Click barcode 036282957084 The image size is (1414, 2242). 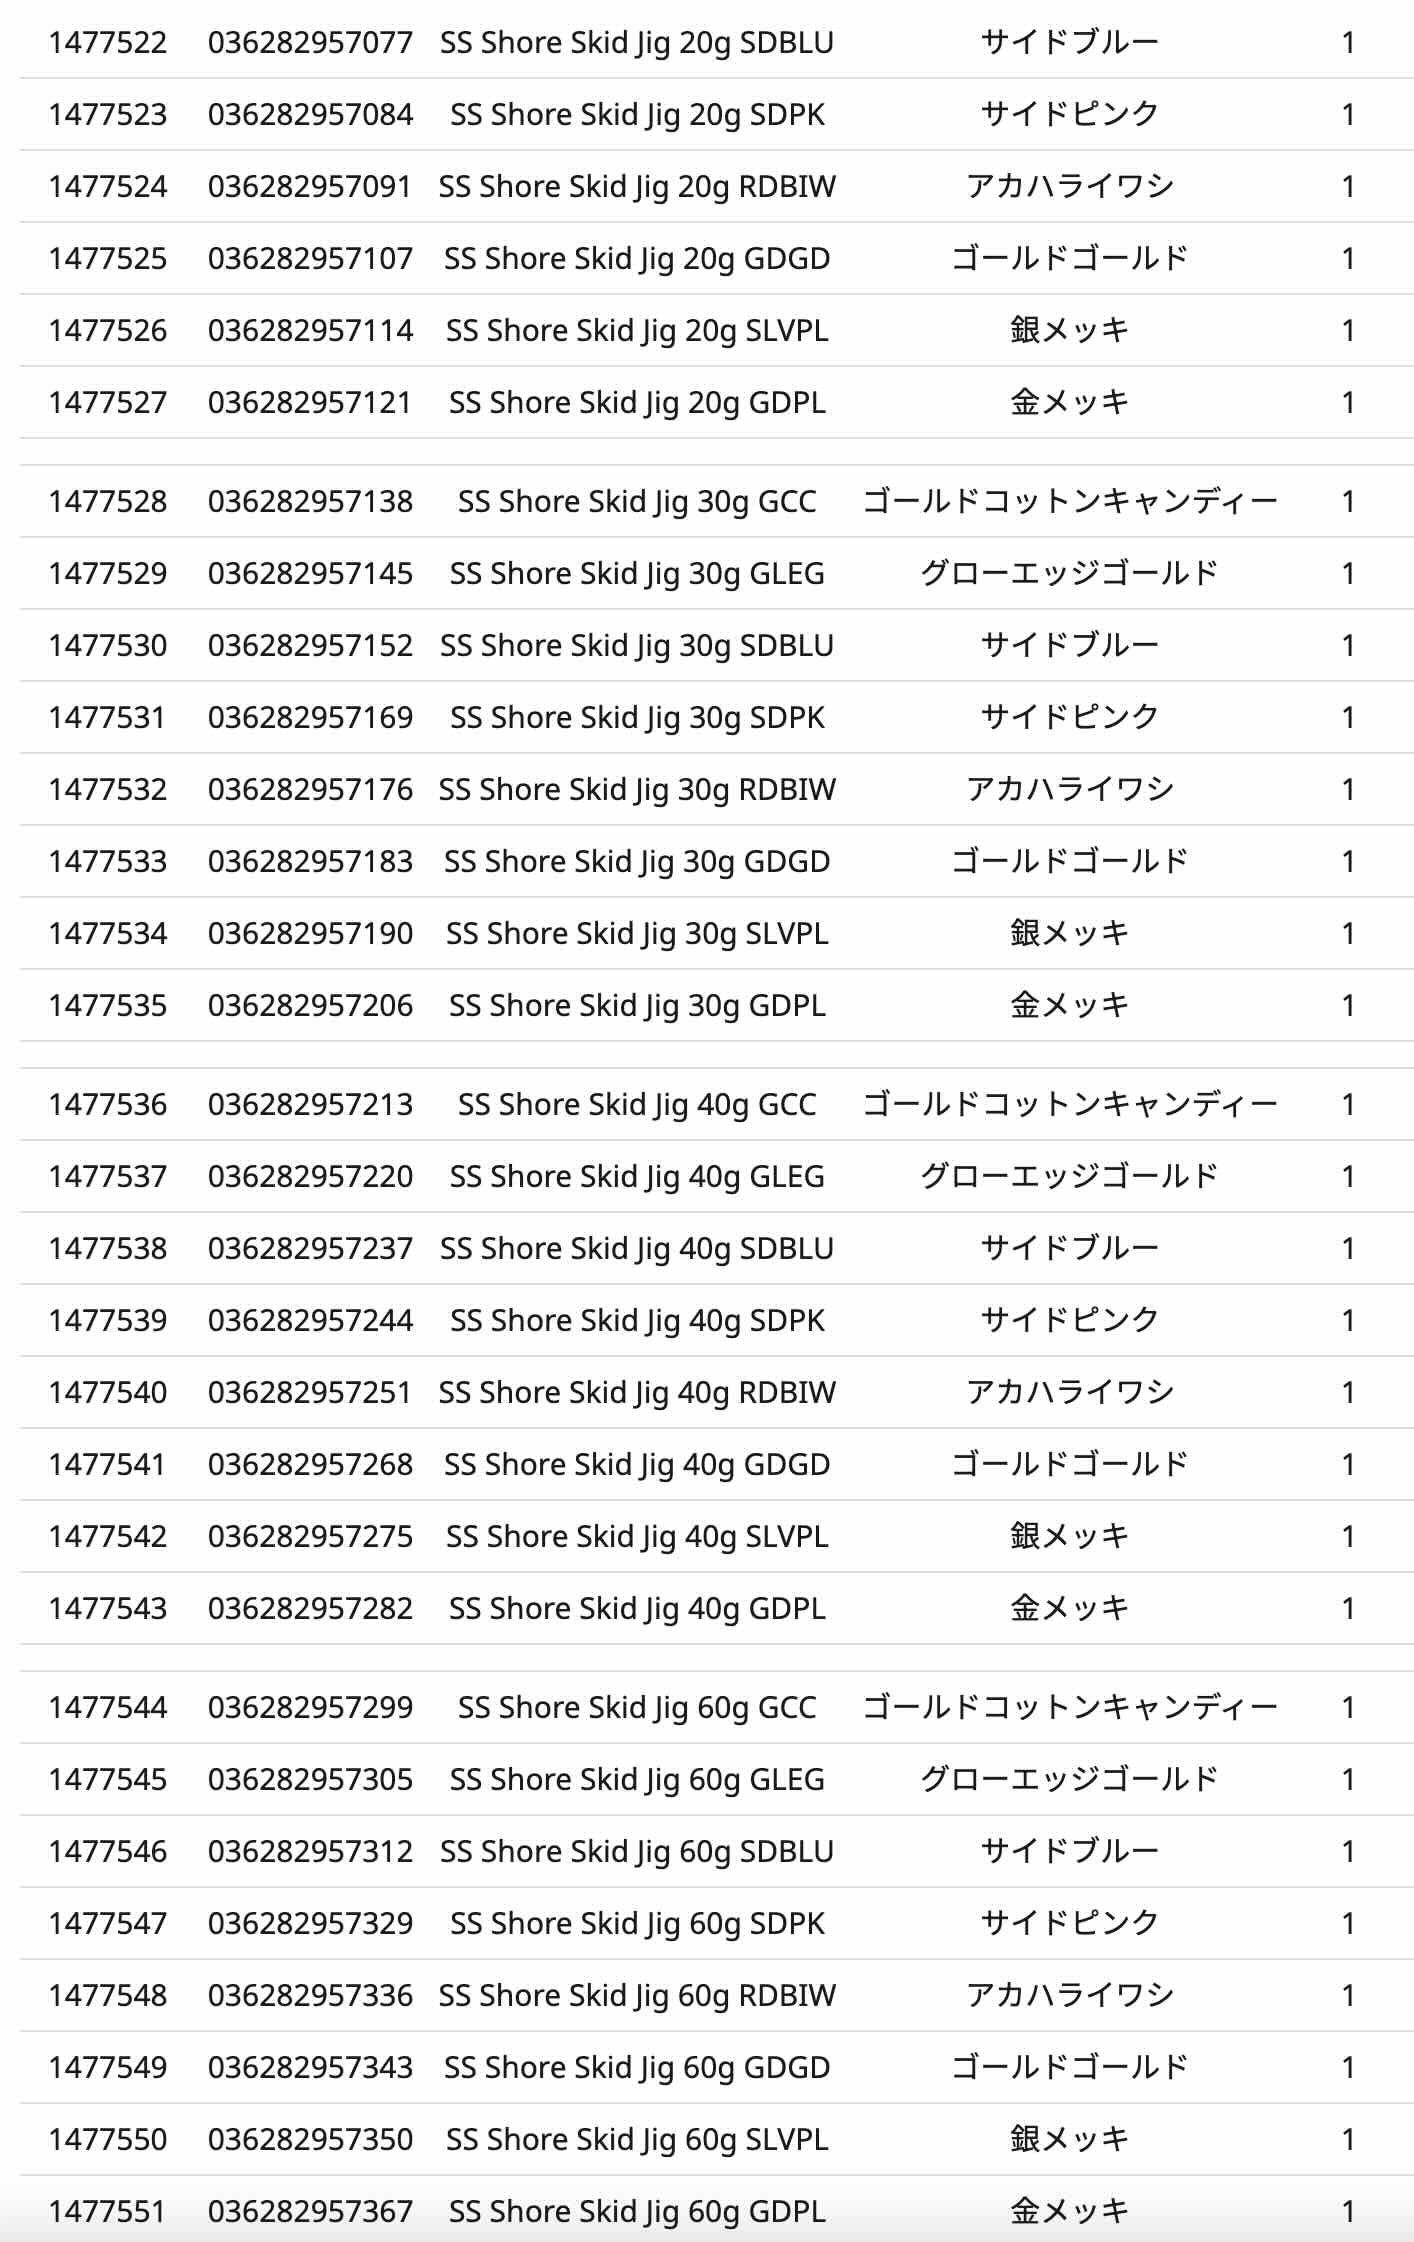310,114
